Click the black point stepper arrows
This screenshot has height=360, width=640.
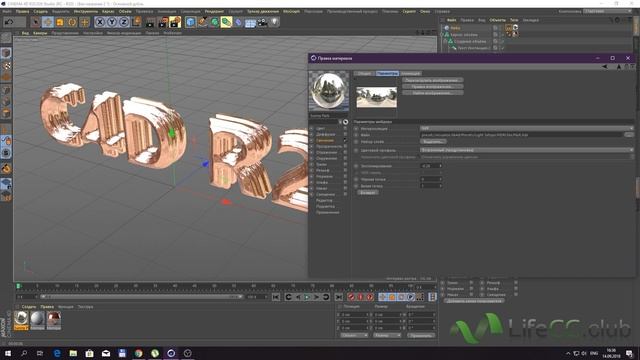coord(440,179)
